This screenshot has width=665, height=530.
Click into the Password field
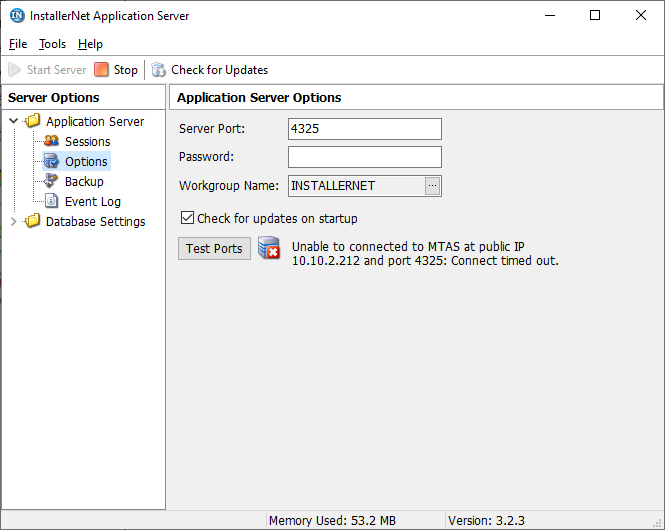coord(365,157)
